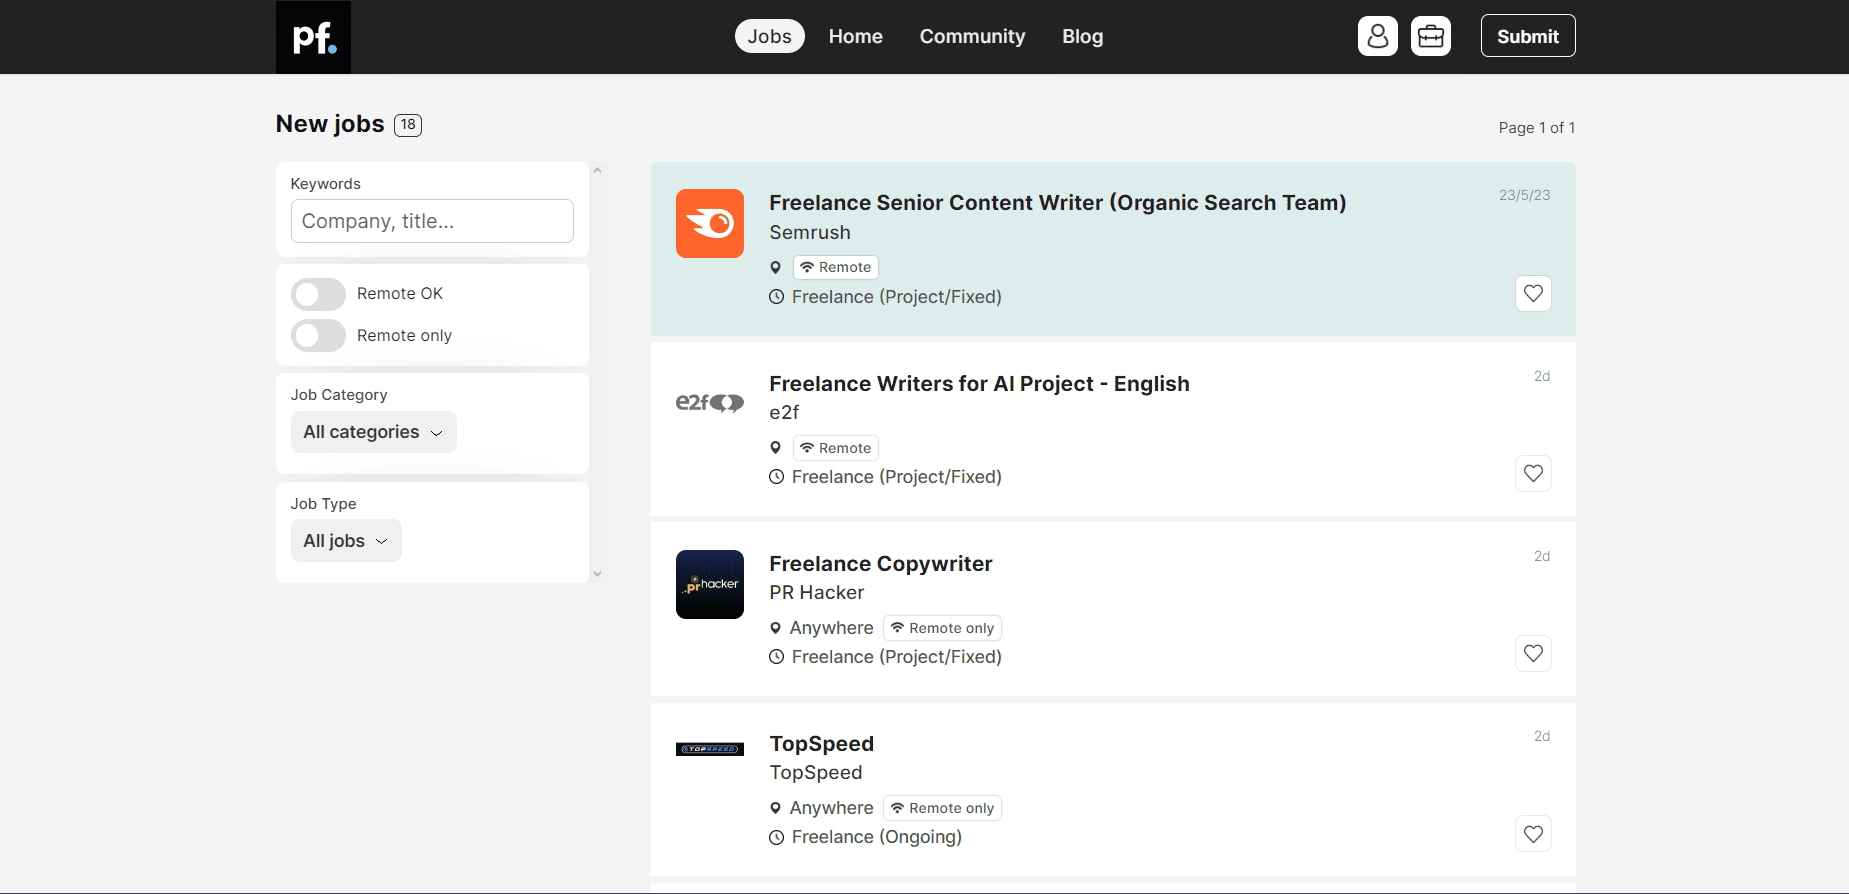Click the pf. site logo
The height and width of the screenshot is (894, 1849).
313,37
